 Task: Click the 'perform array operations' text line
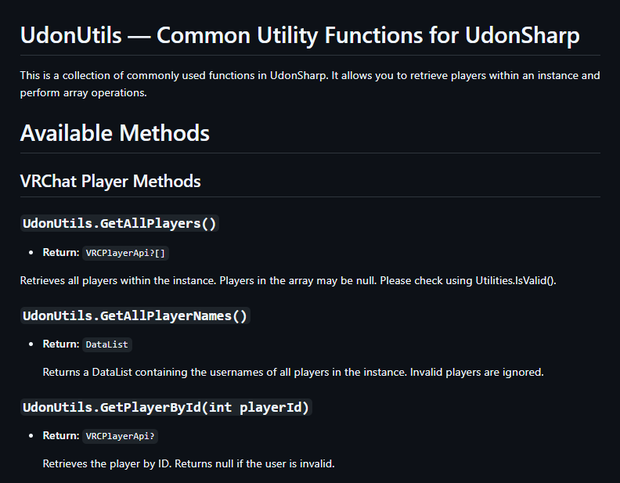[83, 93]
